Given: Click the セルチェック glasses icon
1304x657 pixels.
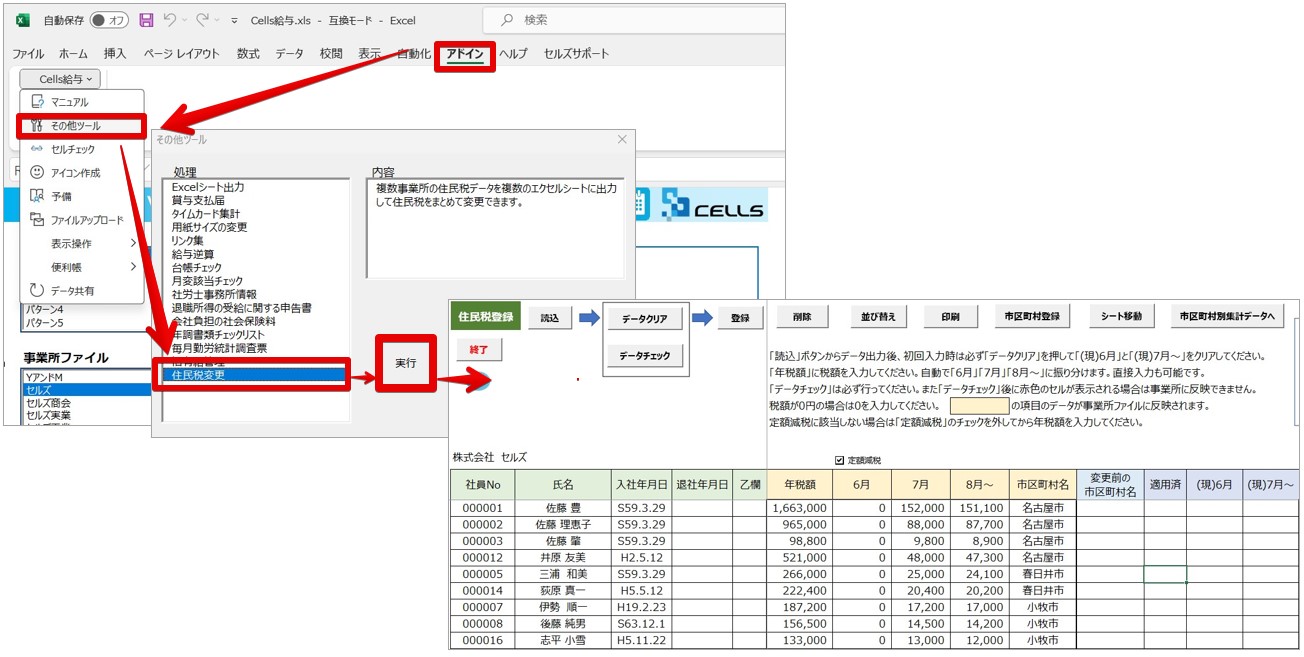Looking at the screenshot, I should (37, 149).
